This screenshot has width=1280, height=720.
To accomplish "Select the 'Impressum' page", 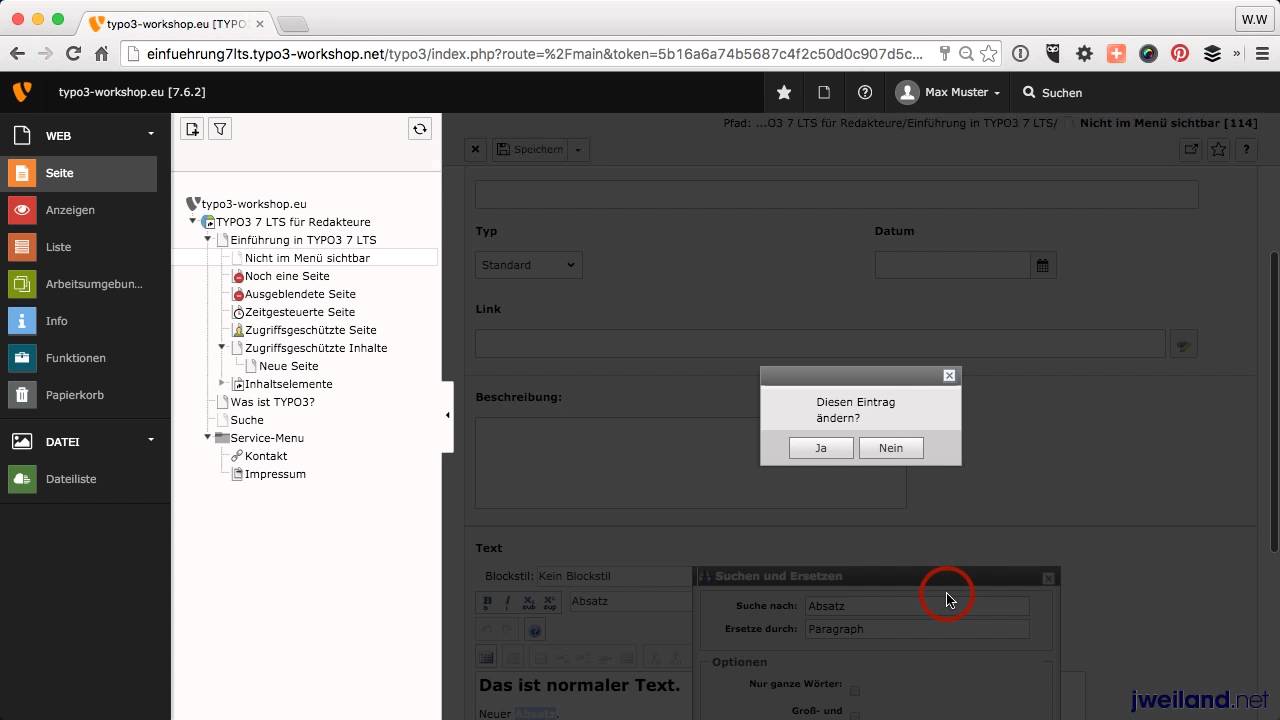I will tap(275, 474).
